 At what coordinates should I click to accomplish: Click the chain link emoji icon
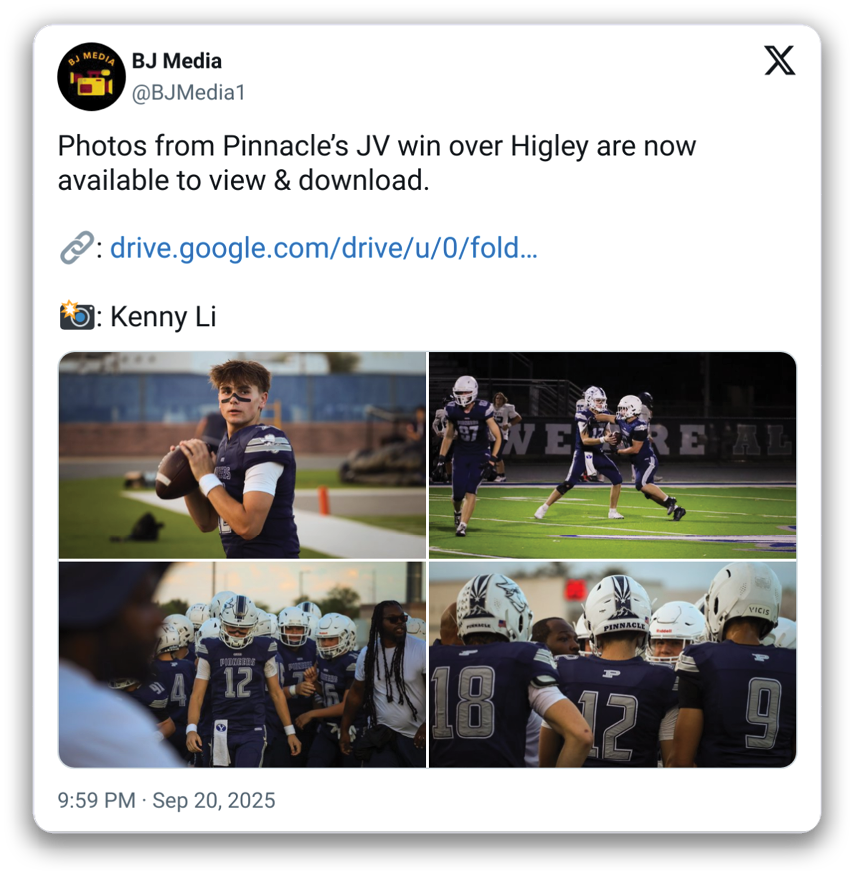click(x=76, y=247)
